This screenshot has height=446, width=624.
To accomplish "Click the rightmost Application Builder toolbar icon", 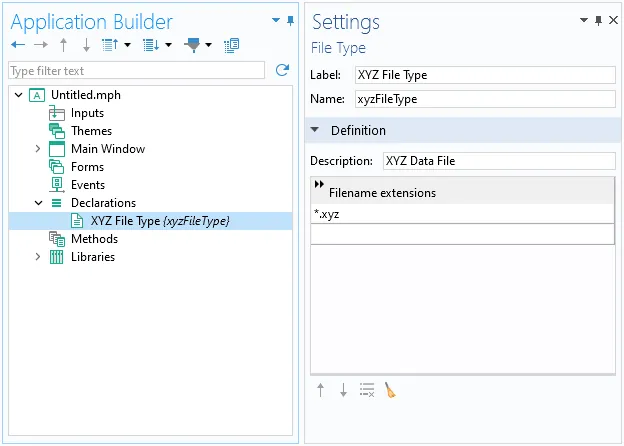I will point(232,45).
